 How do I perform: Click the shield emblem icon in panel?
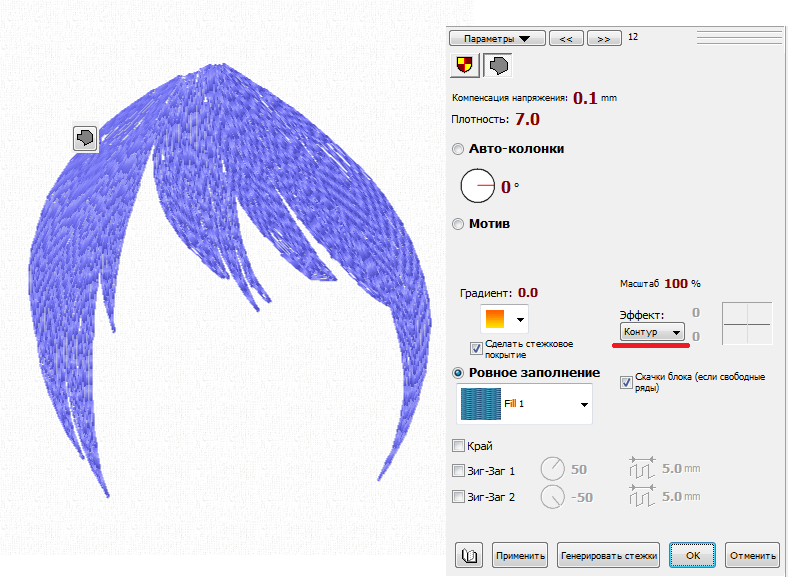tap(464, 65)
